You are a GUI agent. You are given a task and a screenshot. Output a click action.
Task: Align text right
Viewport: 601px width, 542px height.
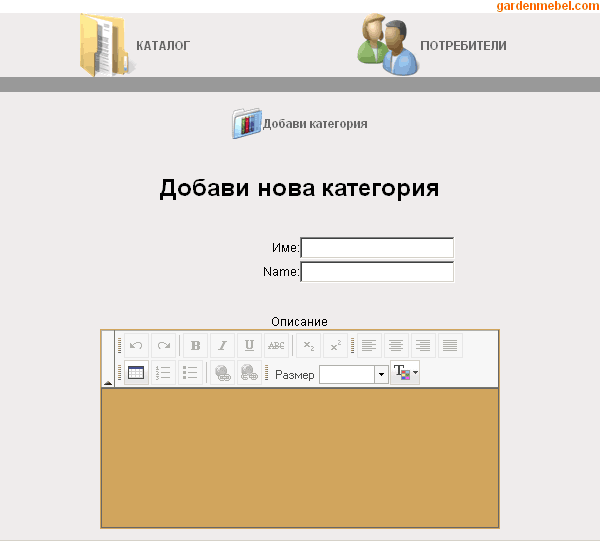tap(423, 345)
